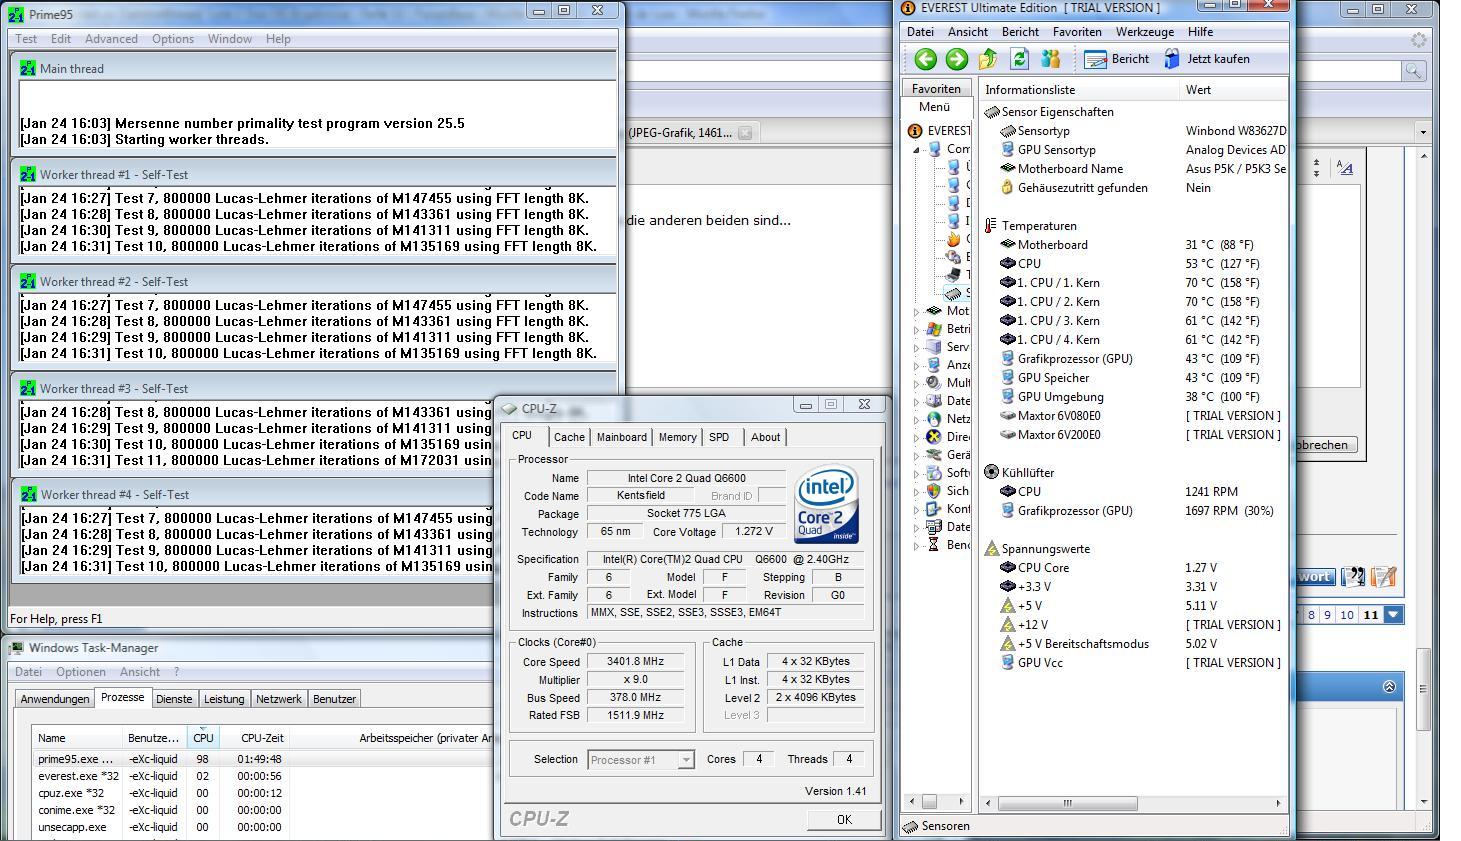Click the browser search magnifier button
This screenshot has height=841, width=1461.
(1413, 70)
